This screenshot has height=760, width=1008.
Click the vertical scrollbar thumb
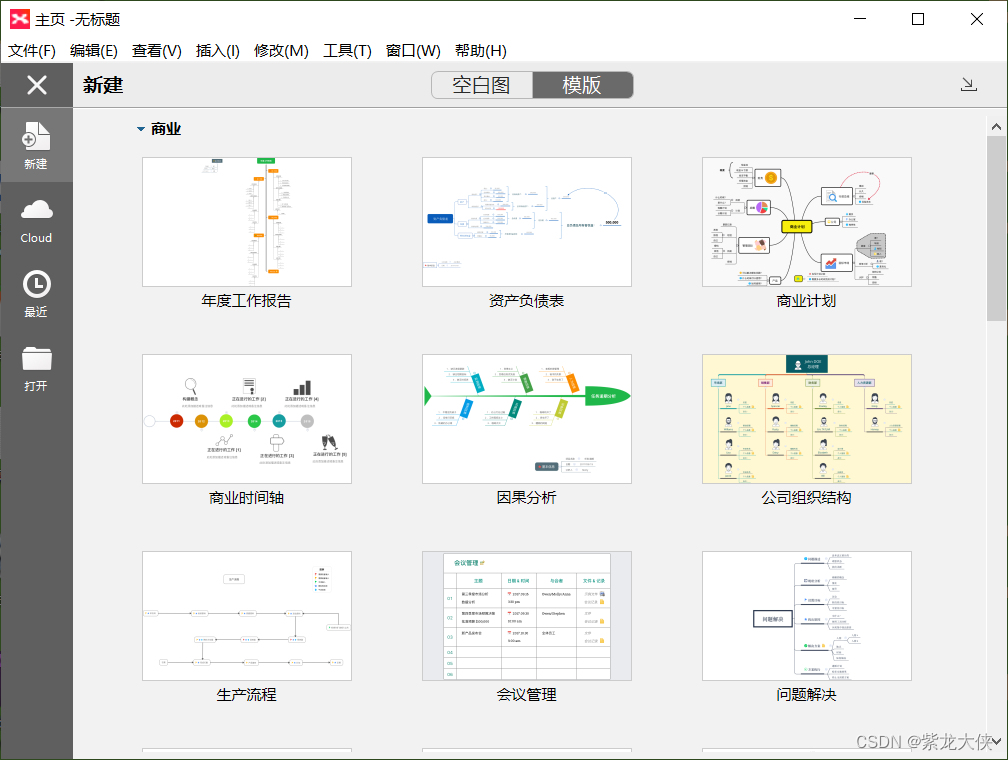click(x=996, y=228)
